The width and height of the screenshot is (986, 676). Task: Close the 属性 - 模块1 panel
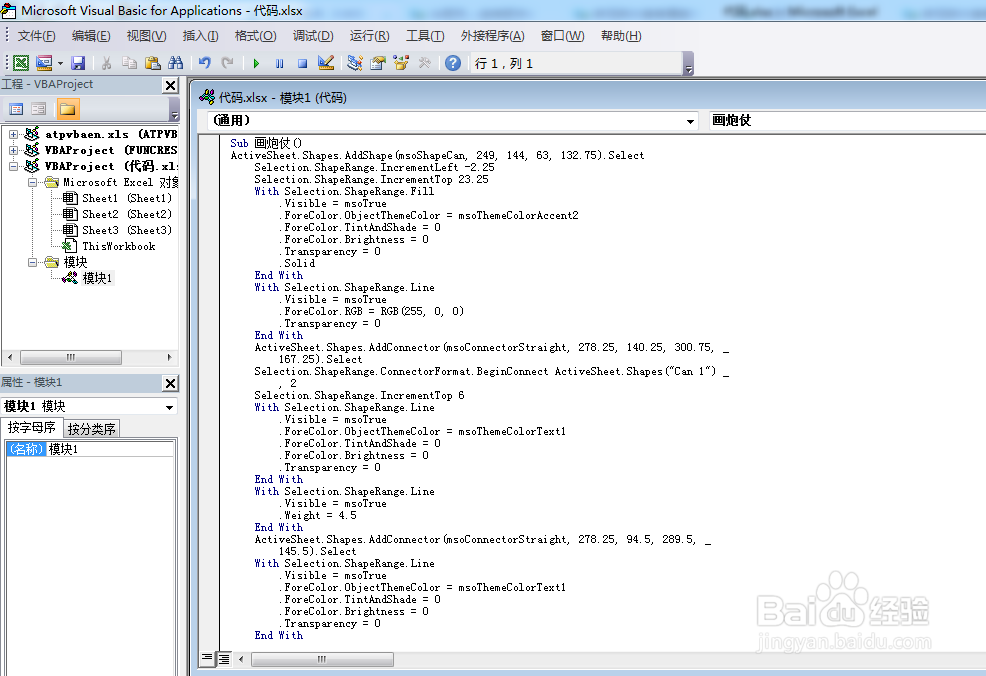(x=170, y=383)
